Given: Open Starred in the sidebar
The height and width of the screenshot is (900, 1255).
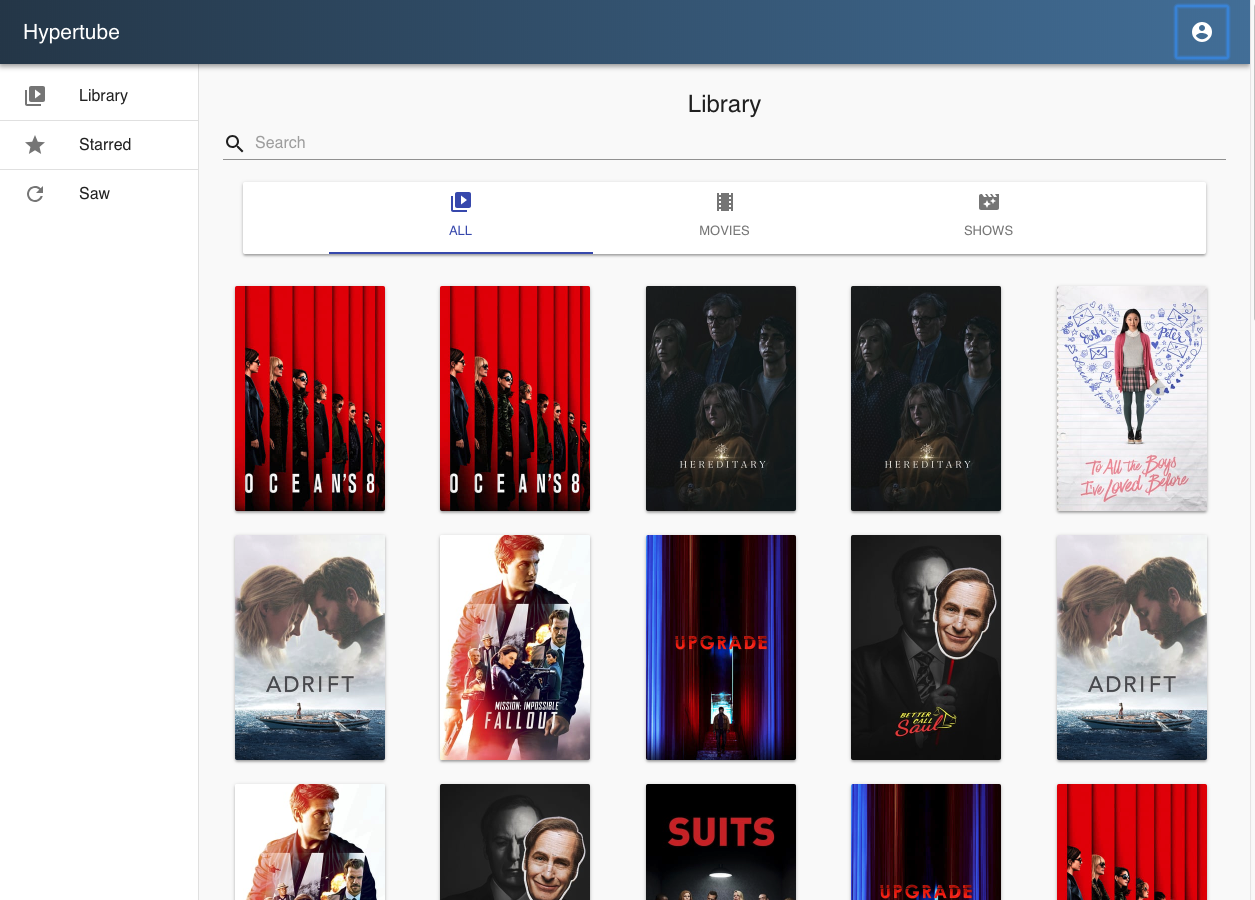Looking at the screenshot, I should [99, 145].
